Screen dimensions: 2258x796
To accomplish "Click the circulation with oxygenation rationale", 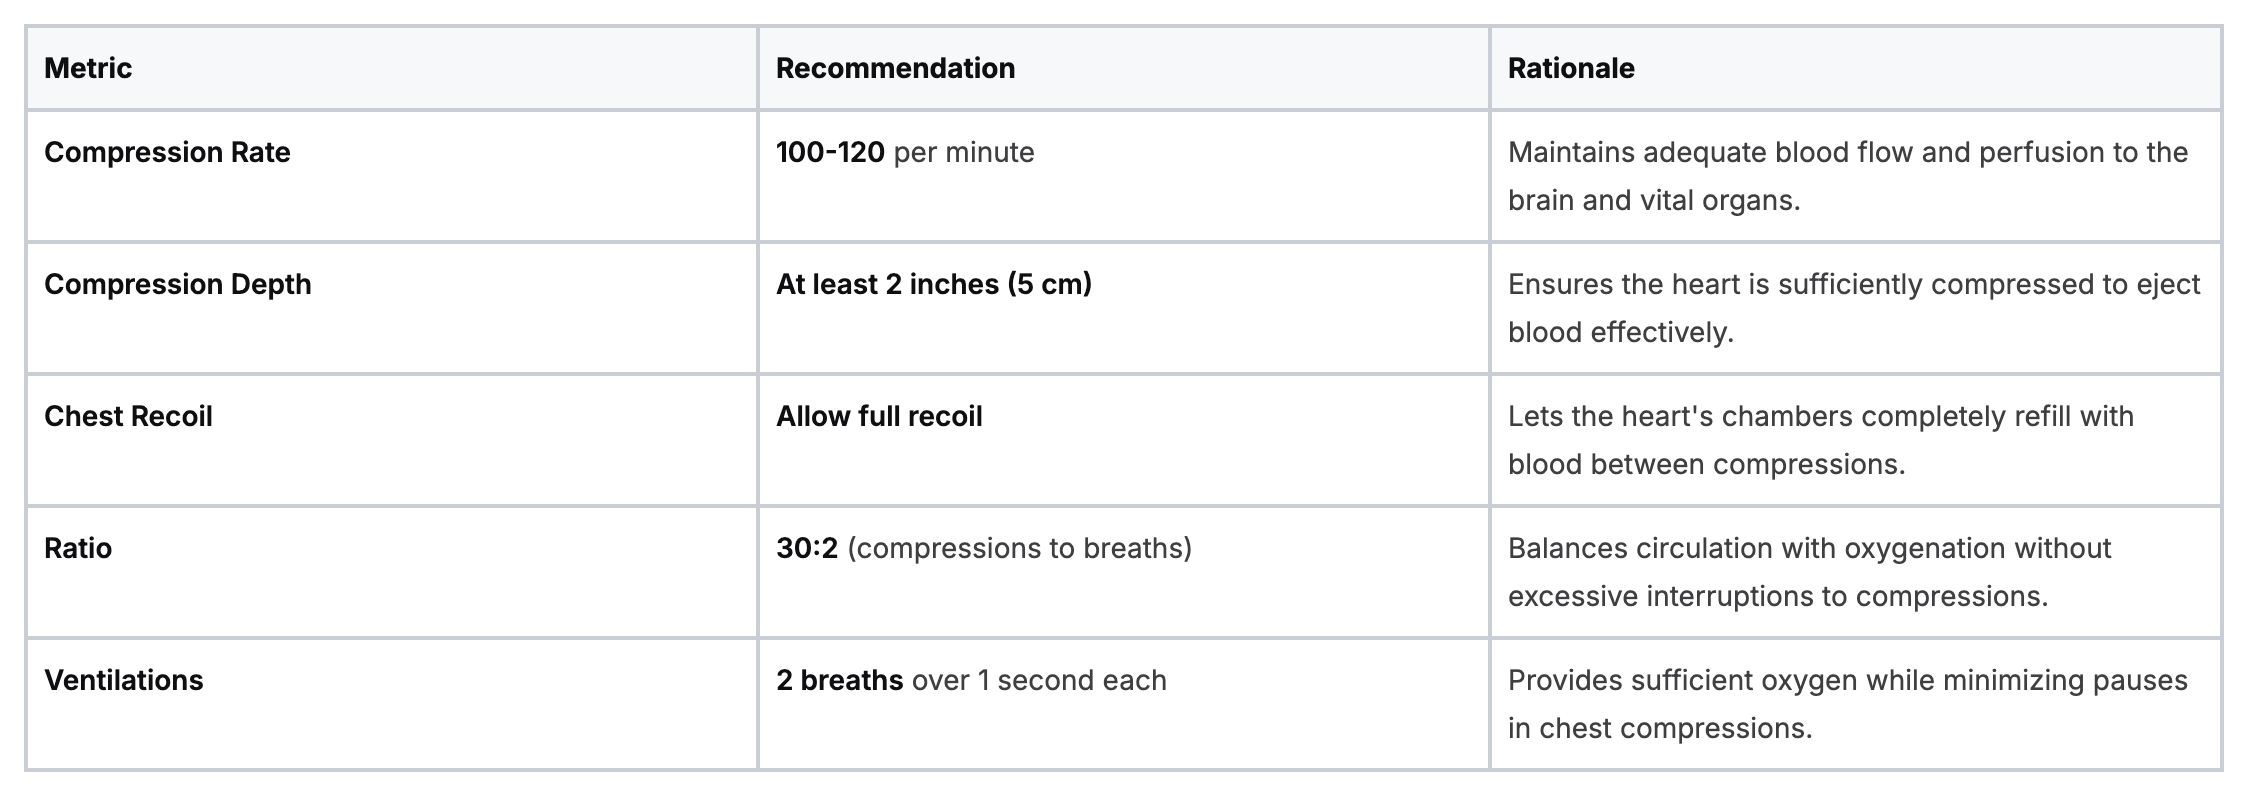I will click(x=1809, y=572).
